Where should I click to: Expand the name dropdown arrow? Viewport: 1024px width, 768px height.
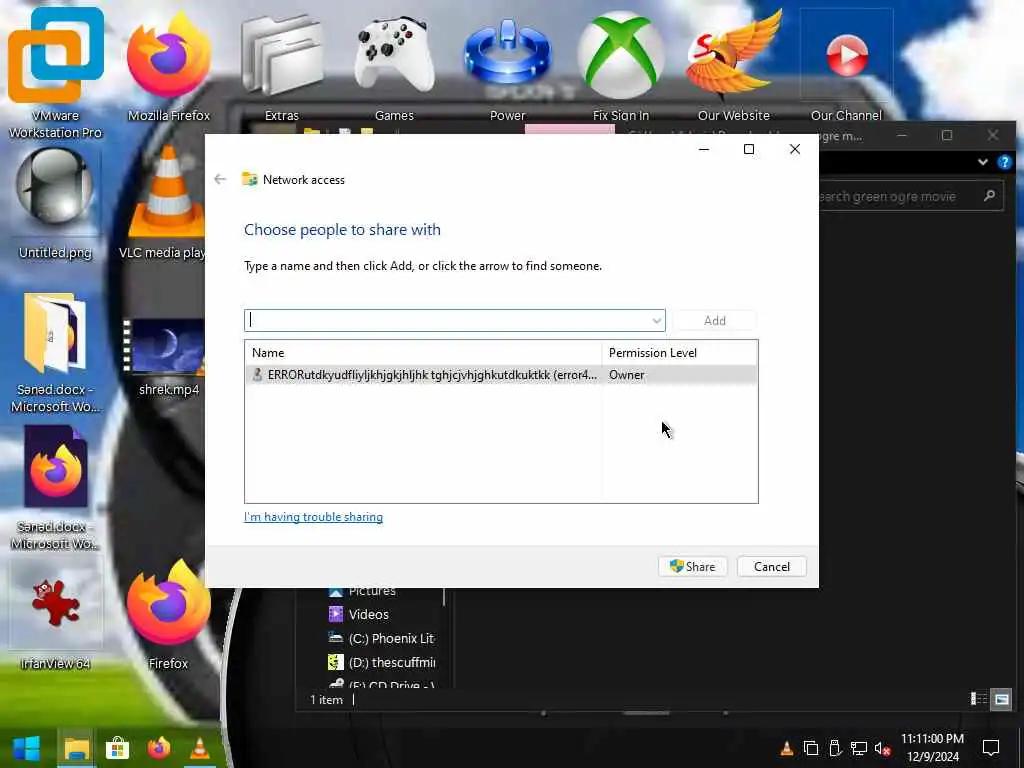[656, 321]
